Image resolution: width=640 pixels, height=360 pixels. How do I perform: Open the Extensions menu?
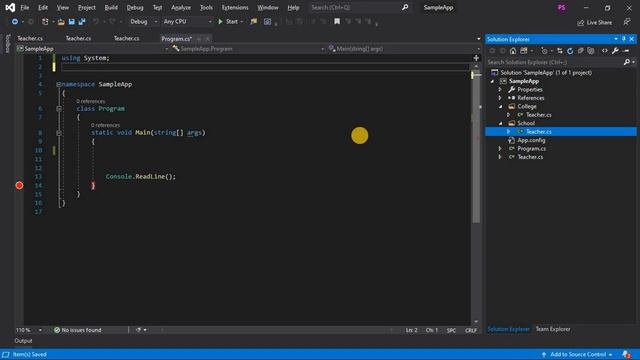pos(235,7)
